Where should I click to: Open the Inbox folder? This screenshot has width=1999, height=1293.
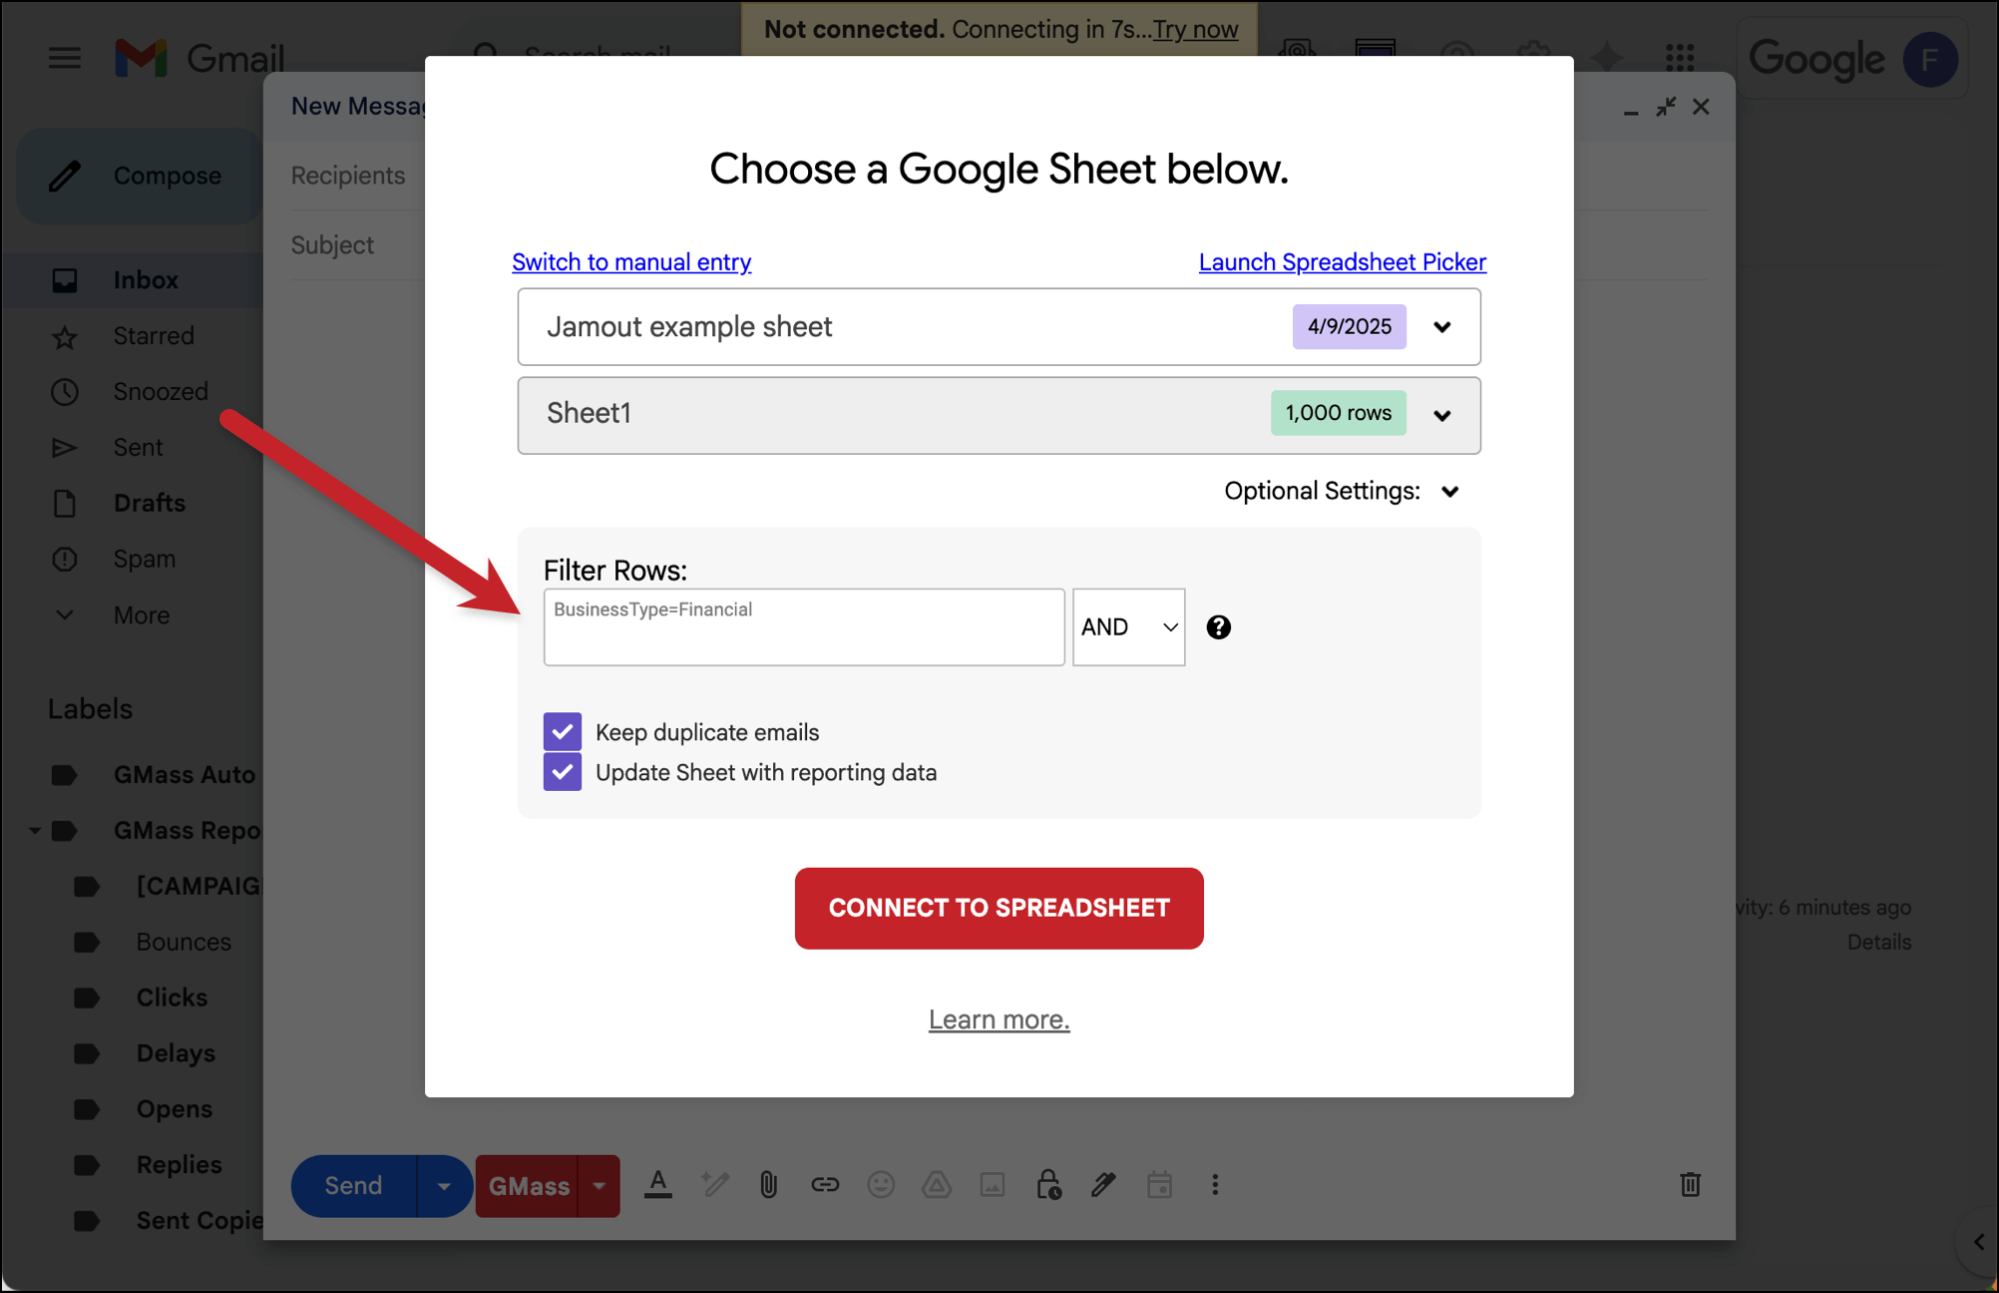[145, 280]
